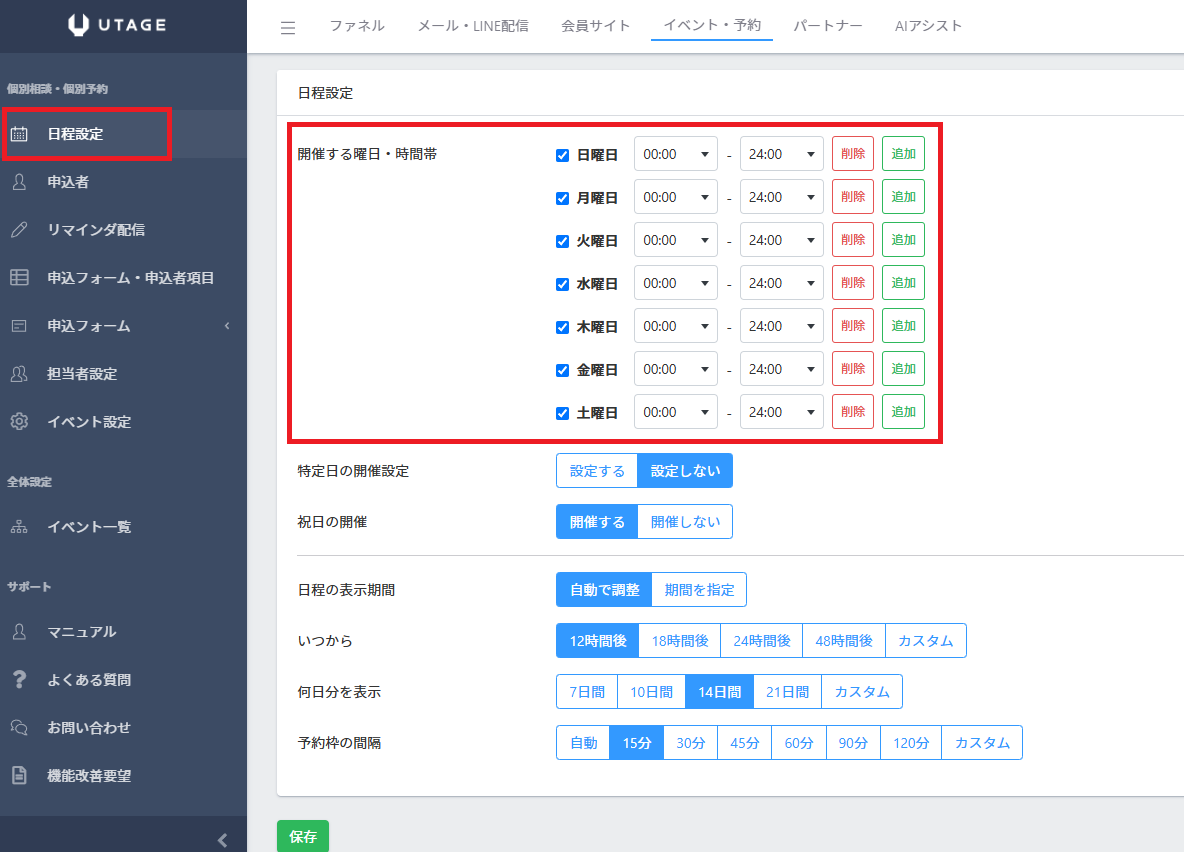Switch to the メール・LINE配信 tab
Screen dimensions: 1184x852
point(473,26)
